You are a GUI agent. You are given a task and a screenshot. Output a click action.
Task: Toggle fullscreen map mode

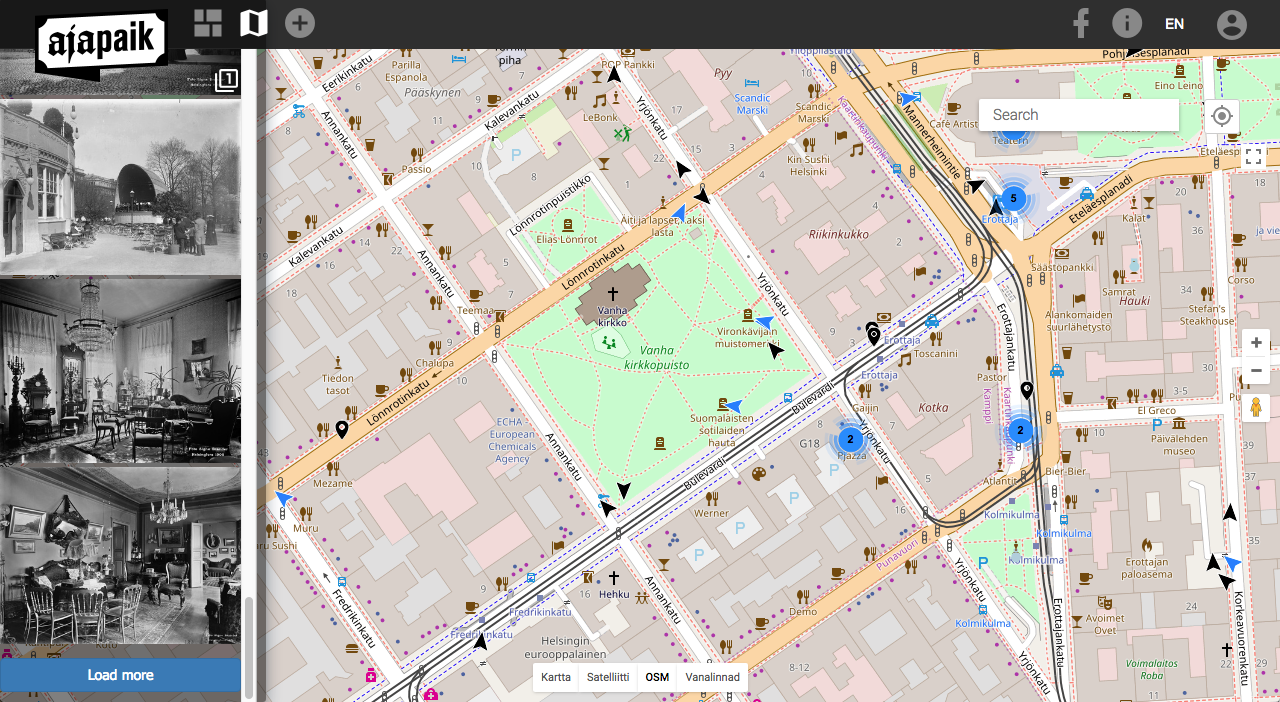pyautogui.click(x=1254, y=157)
